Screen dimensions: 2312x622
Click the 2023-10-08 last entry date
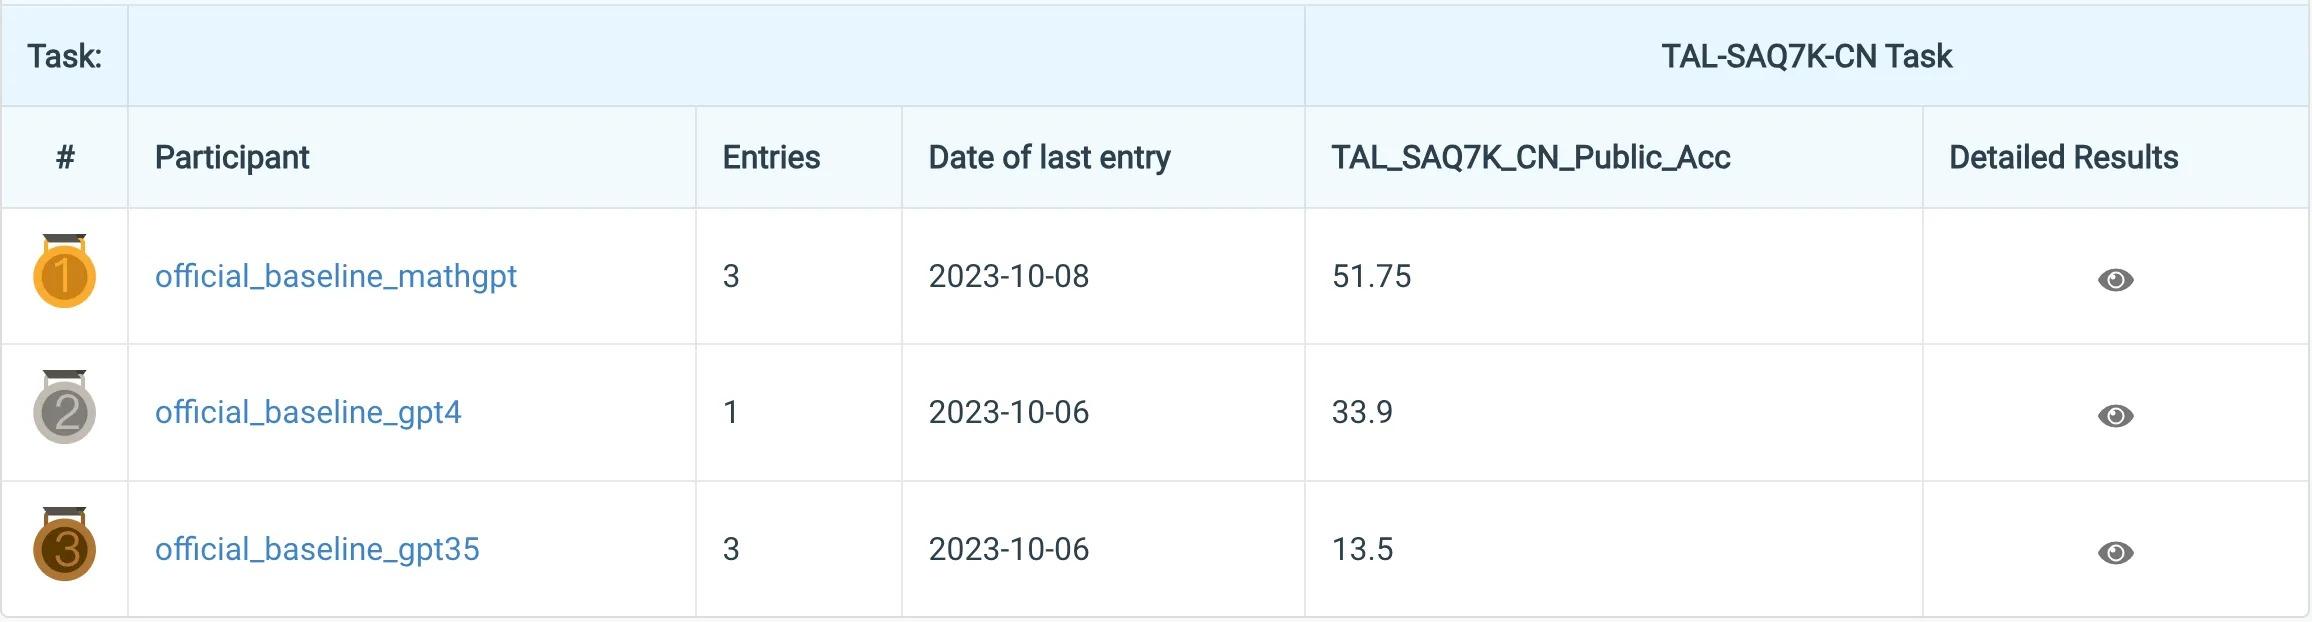(x=1008, y=276)
